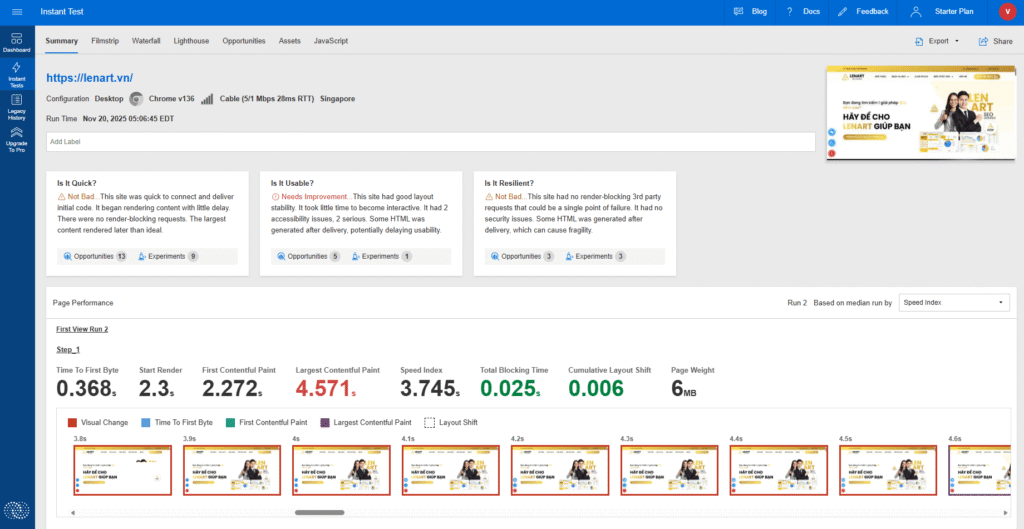
Task: Click the Experiments 9 count badge
Action: click(x=193, y=257)
